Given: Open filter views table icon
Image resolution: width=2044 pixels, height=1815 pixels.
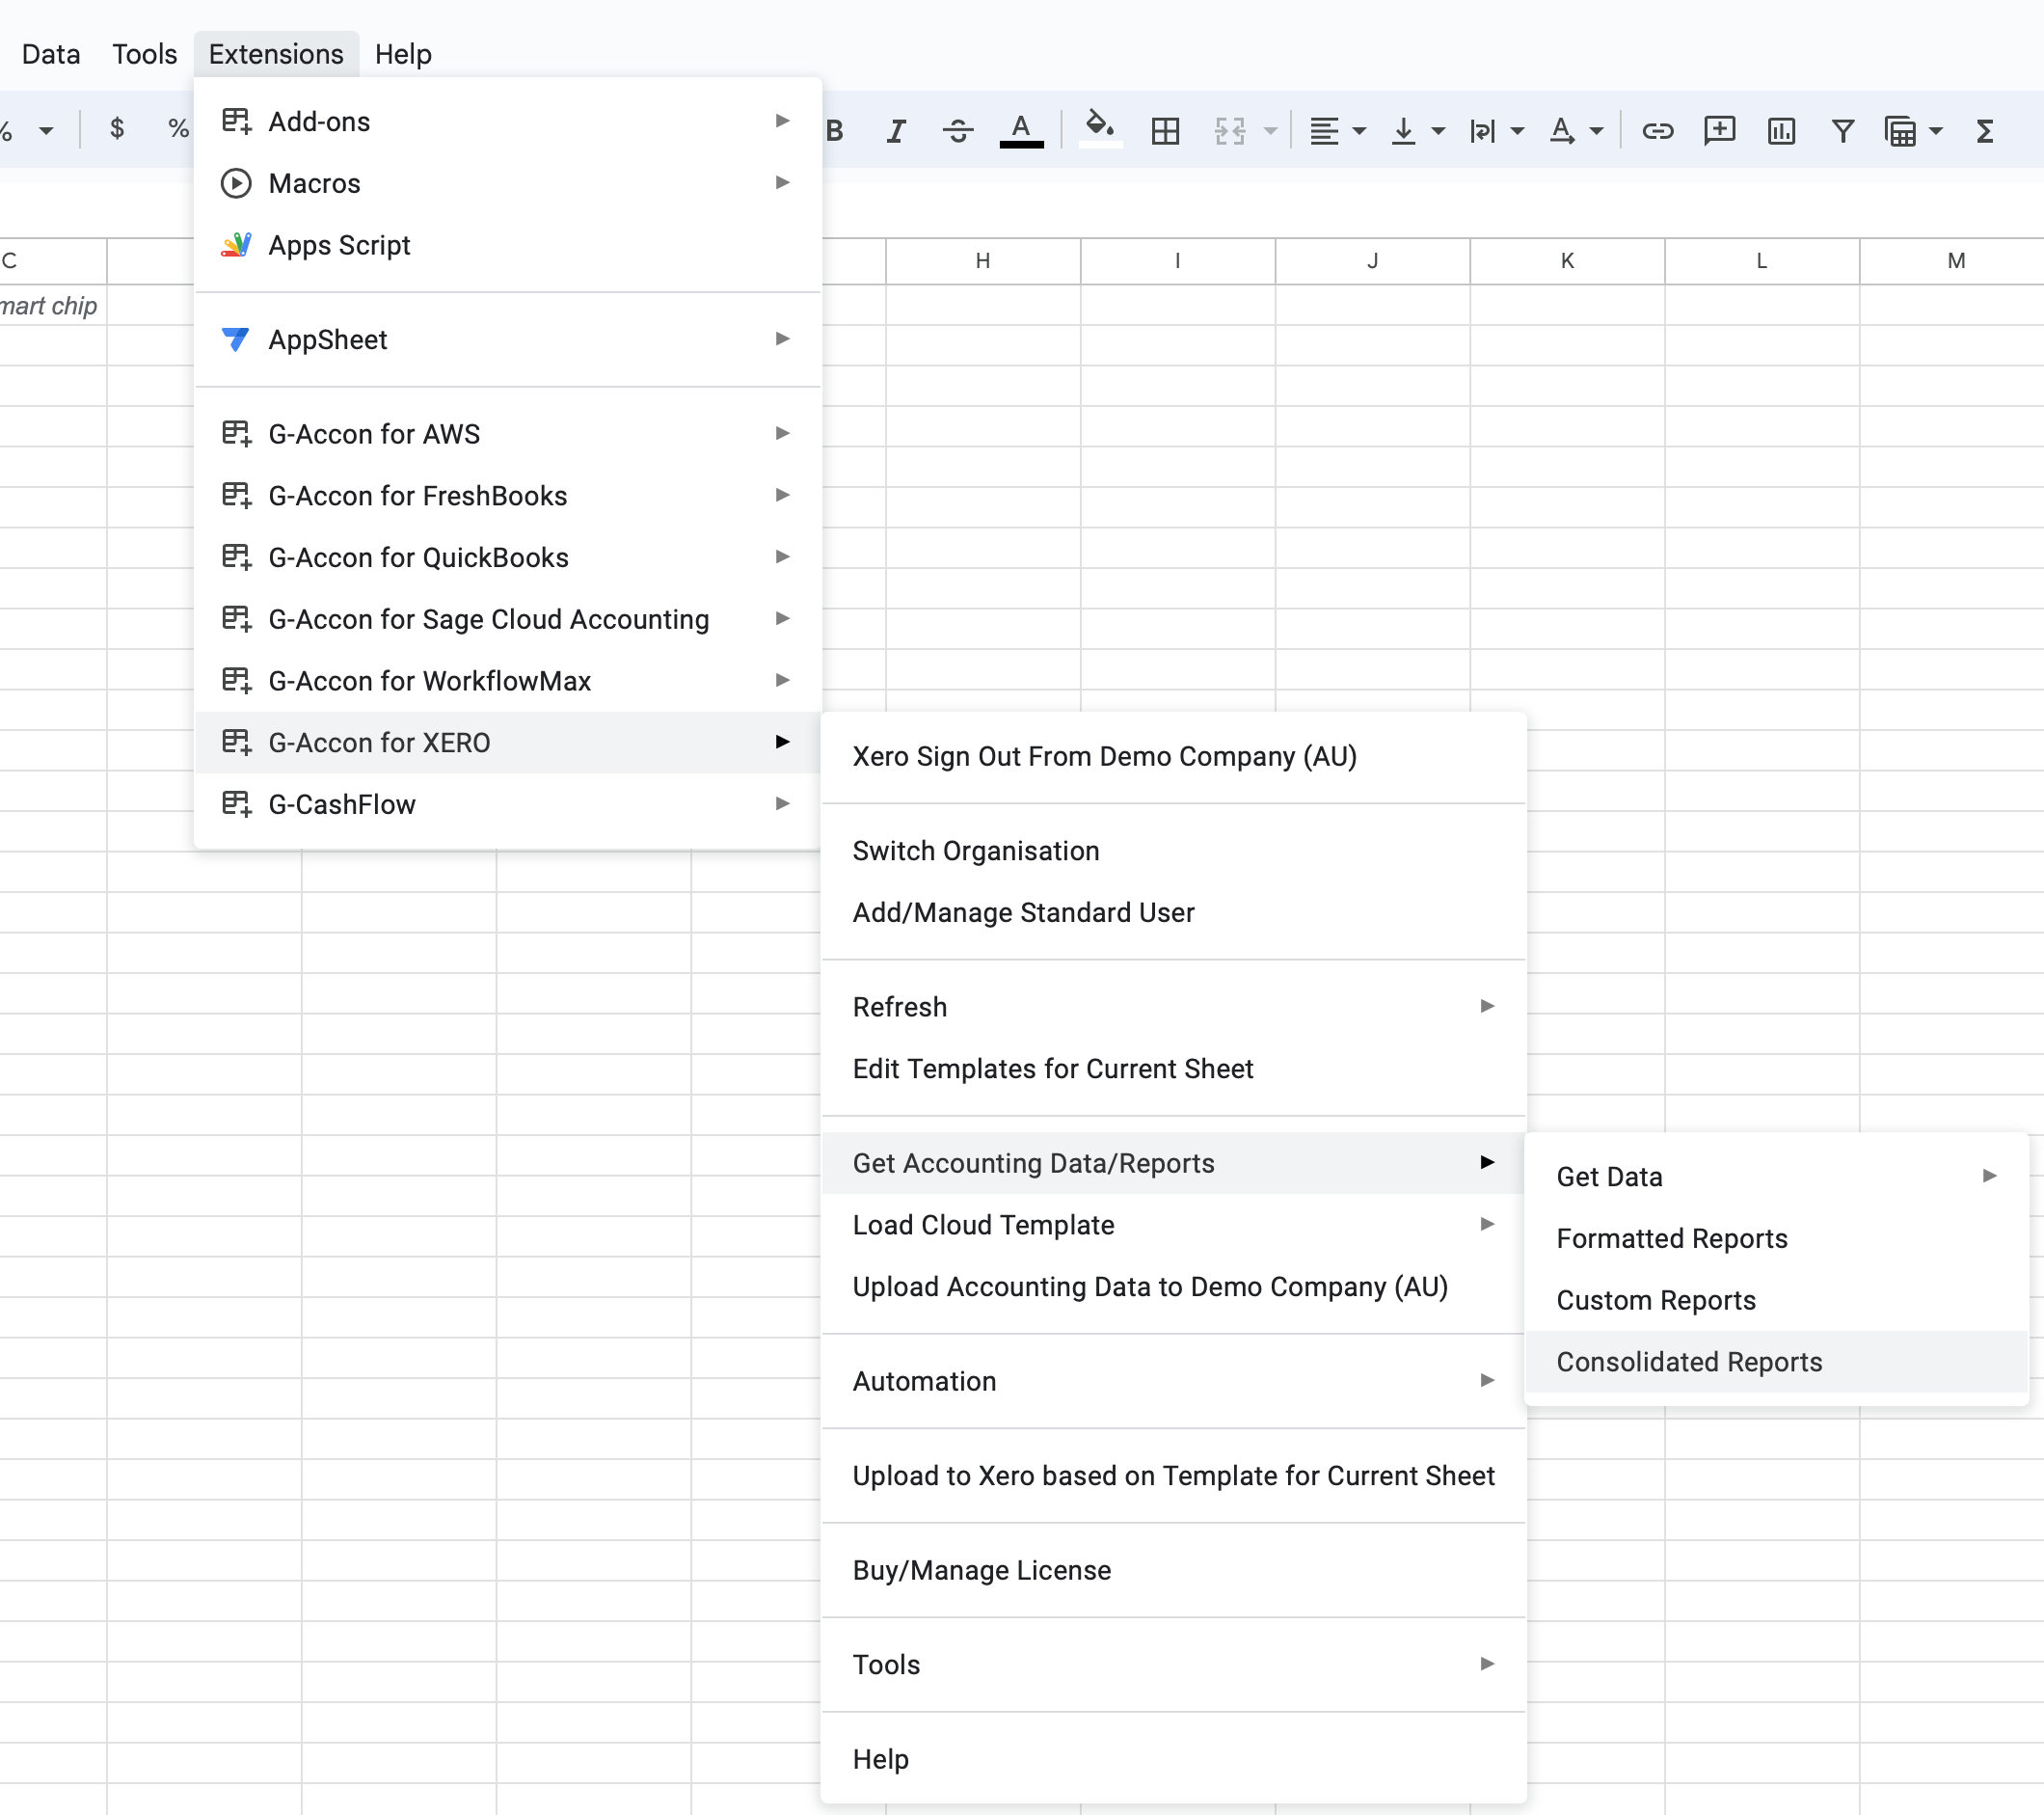Looking at the screenshot, I should coord(1900,131).
